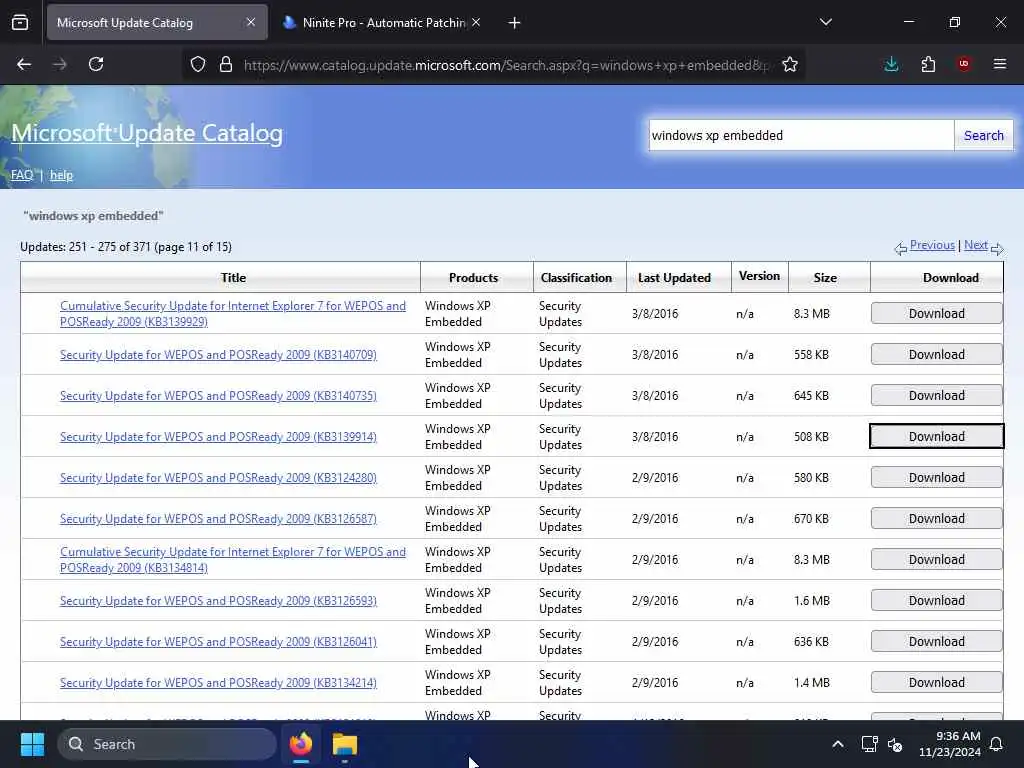
Task: Open the help link
Action: click(61, 175)
